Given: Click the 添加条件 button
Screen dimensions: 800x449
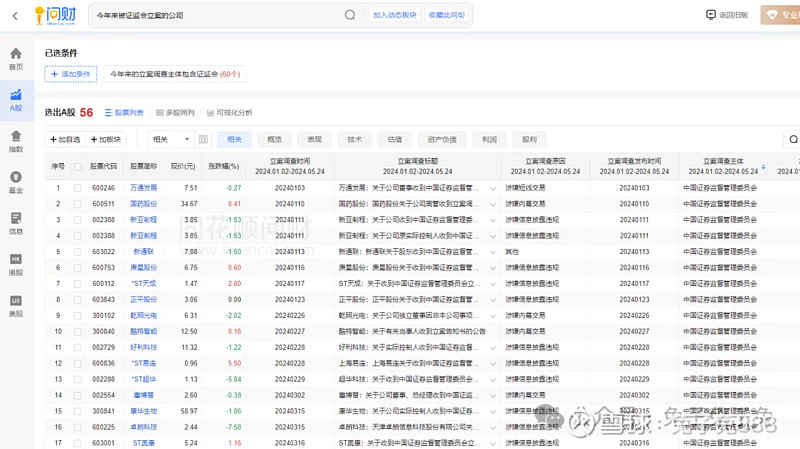Looking at the screenshot, I should (x=71, y=74).
